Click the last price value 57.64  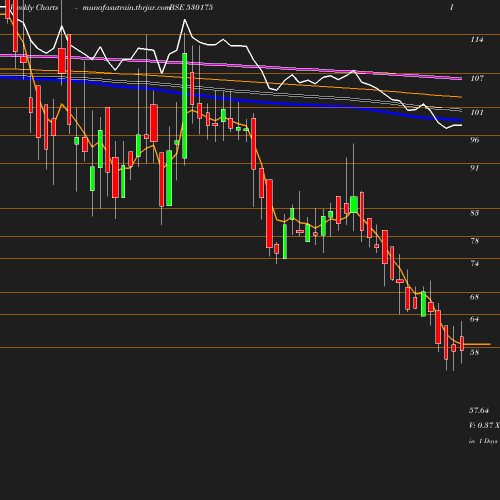(479, 410)
